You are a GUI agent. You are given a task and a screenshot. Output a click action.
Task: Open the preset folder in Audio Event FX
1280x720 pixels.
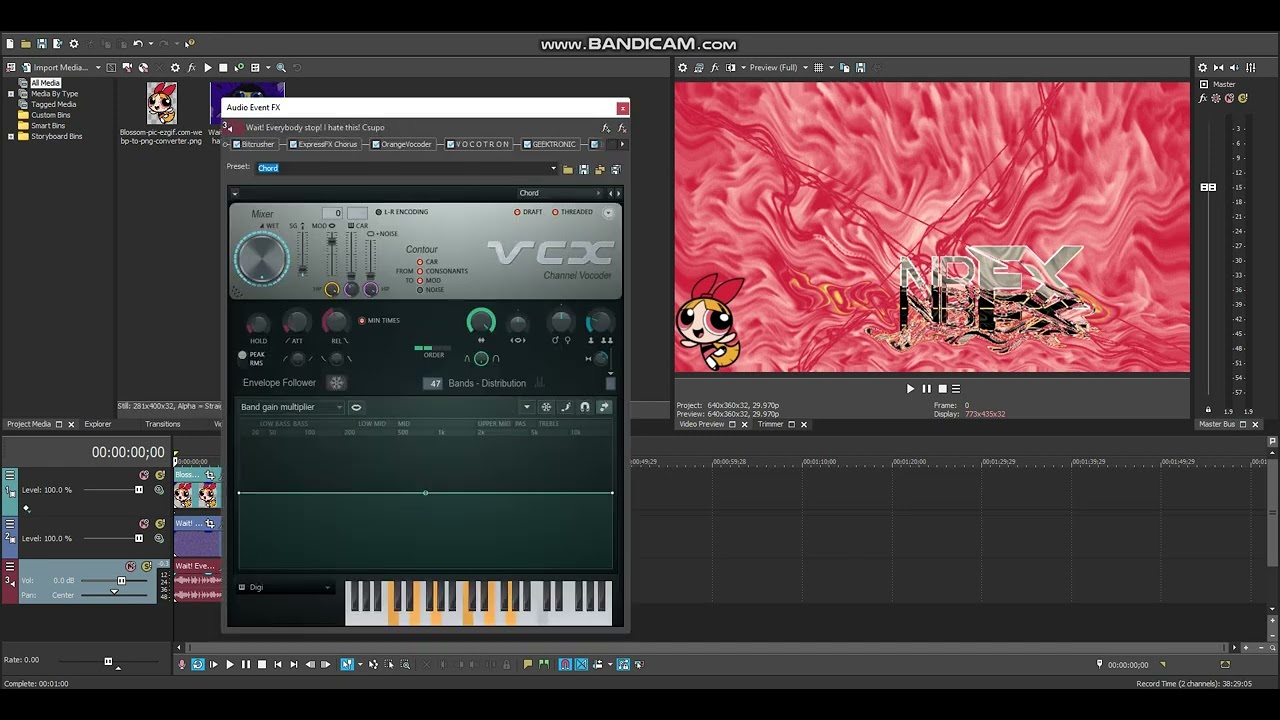[567, 169]
